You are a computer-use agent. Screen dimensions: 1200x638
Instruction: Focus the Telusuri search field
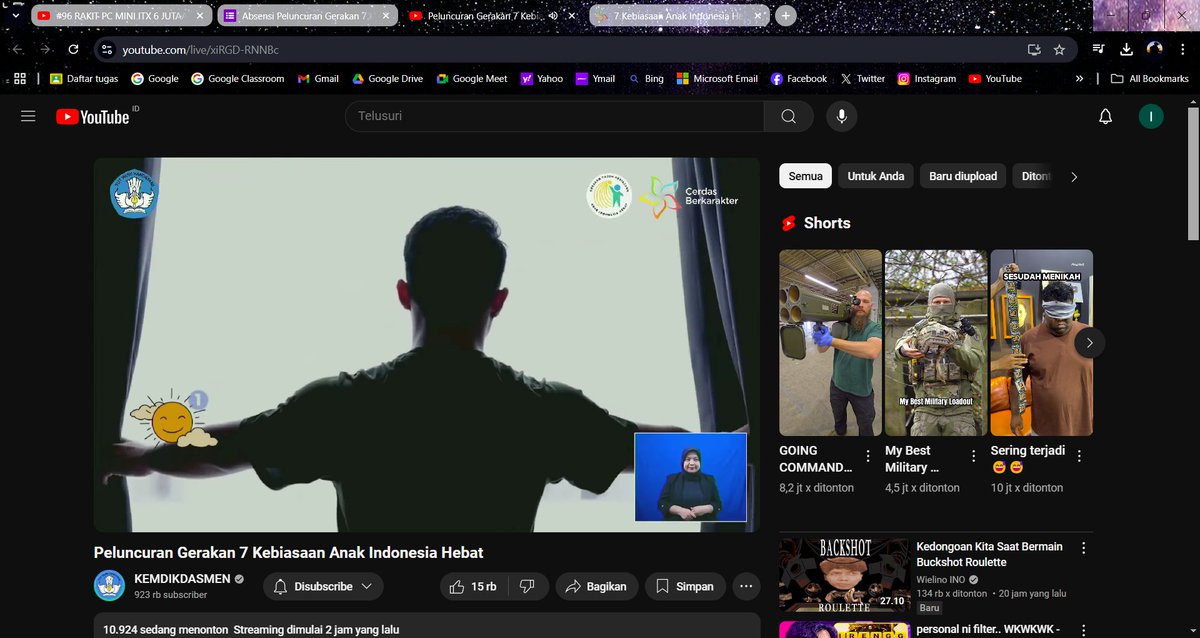click(555, 116)
